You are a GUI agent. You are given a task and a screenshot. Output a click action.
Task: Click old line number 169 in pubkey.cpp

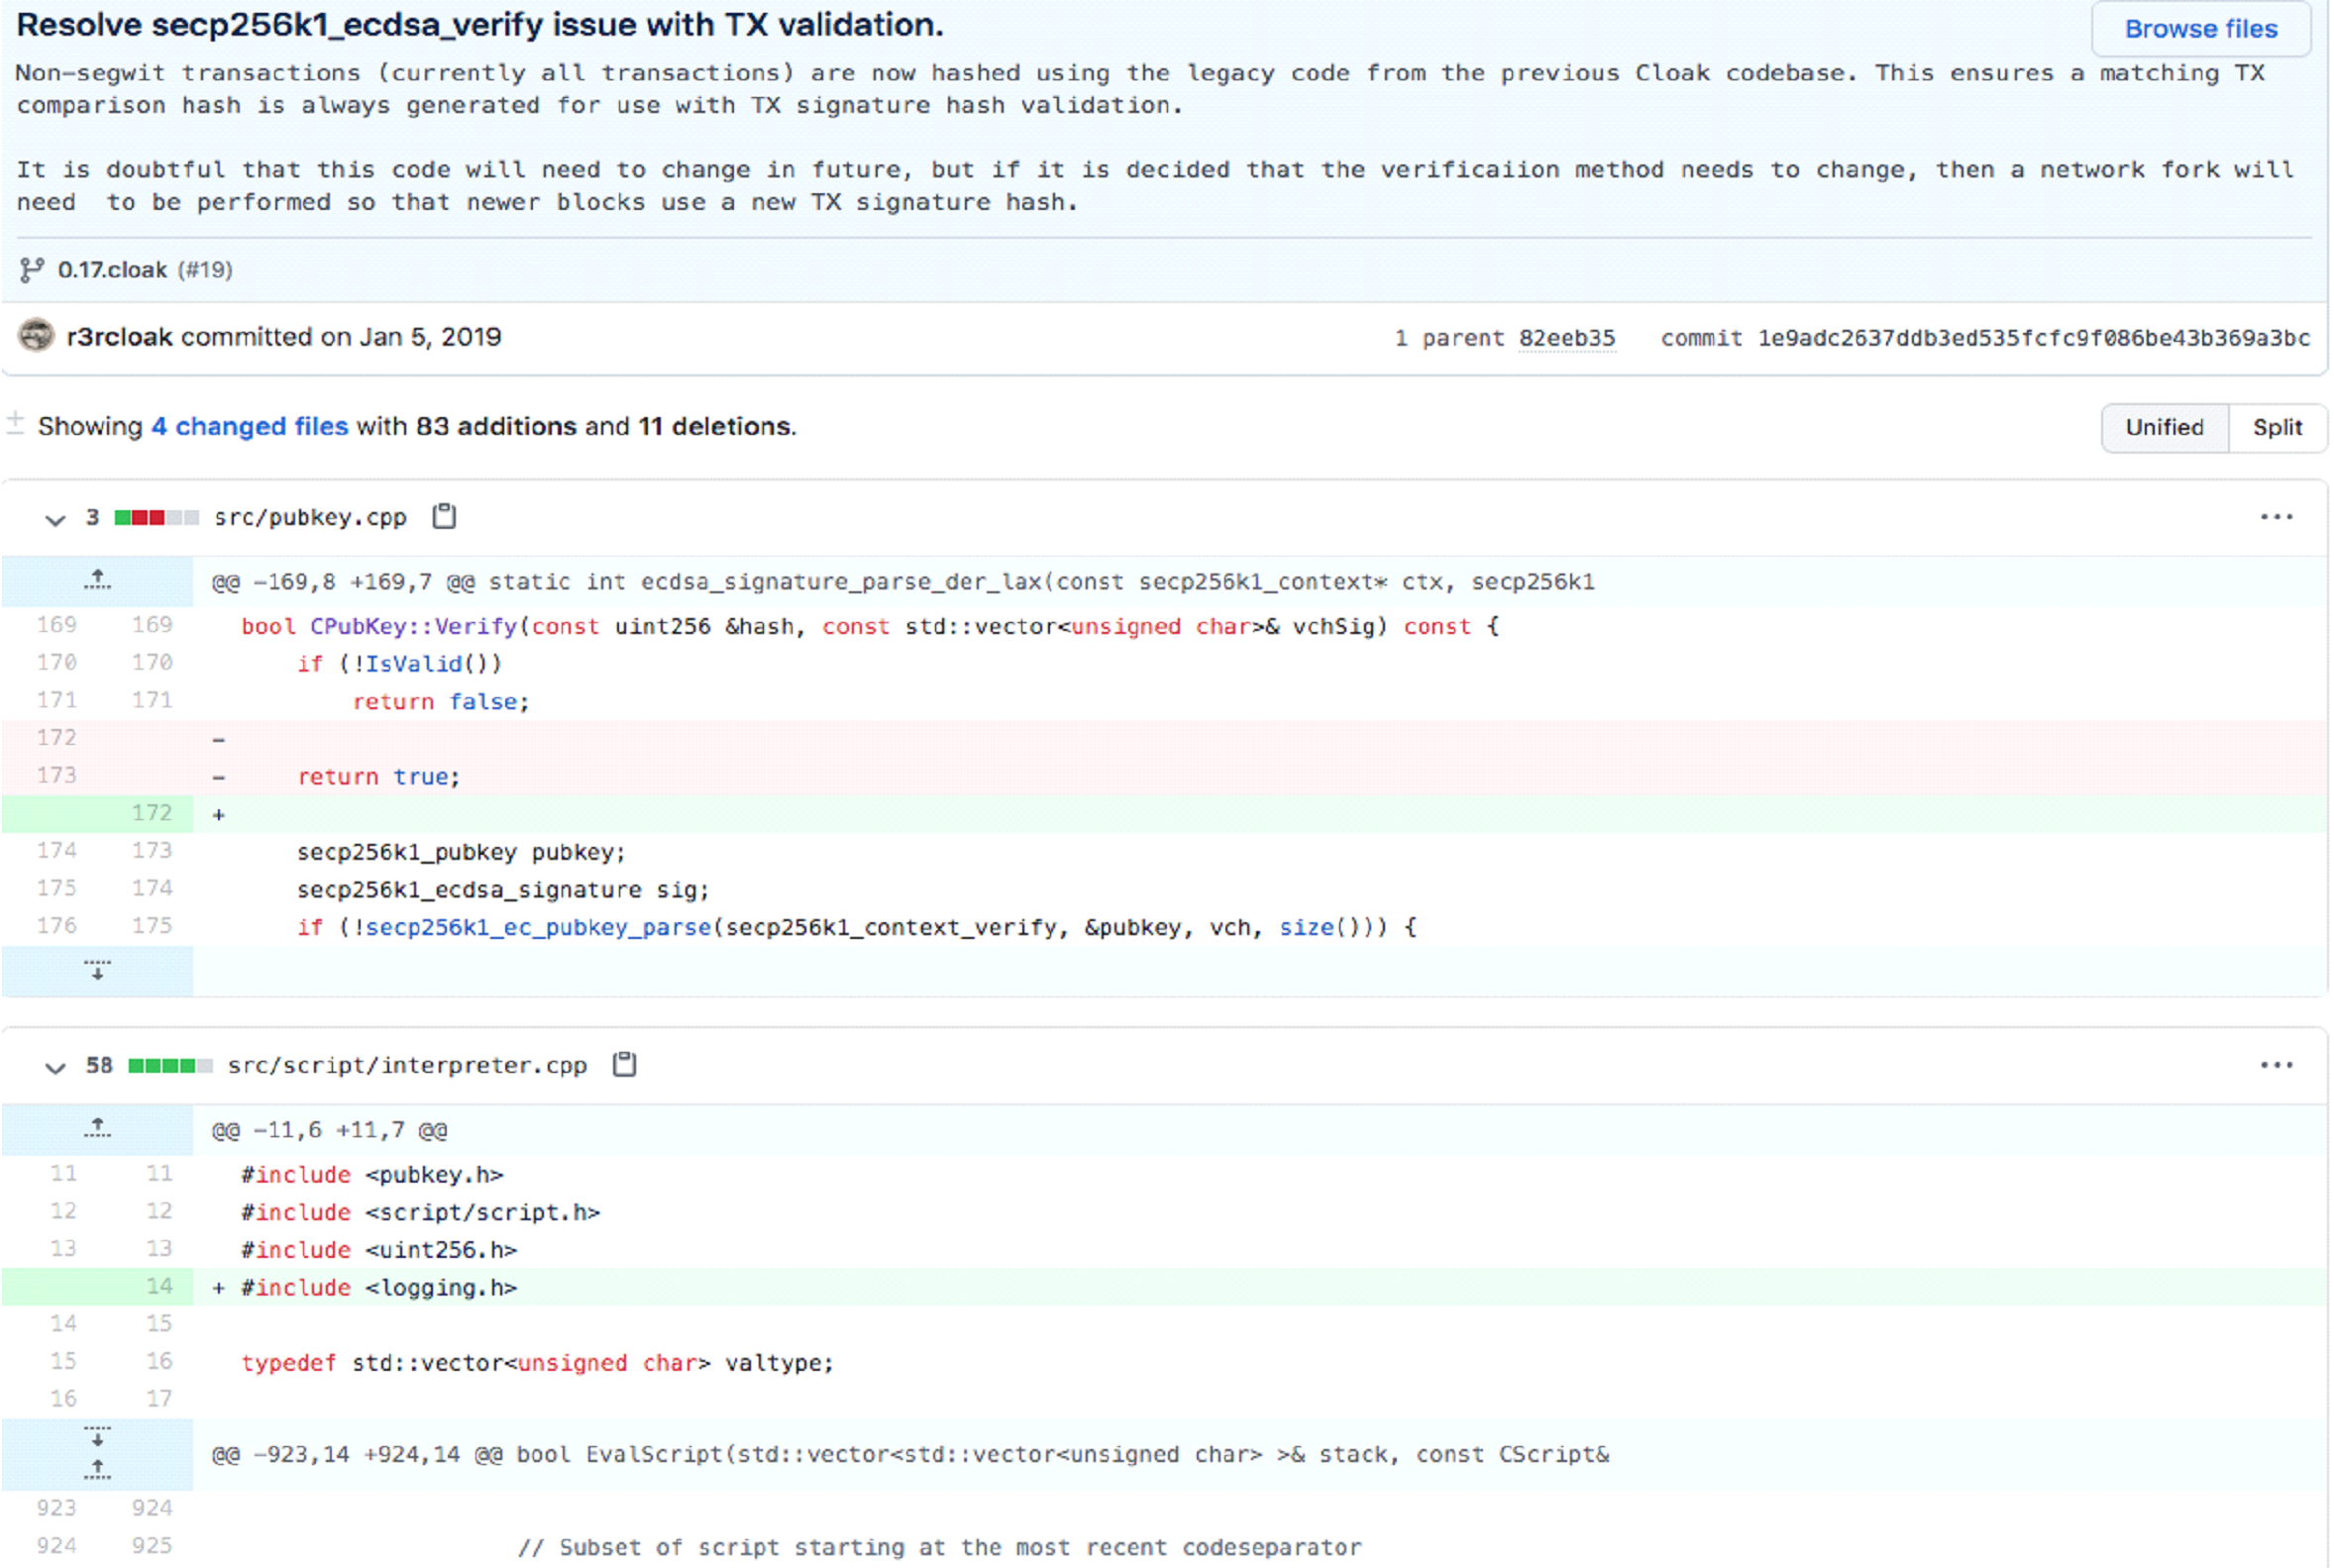click(56, 625)
